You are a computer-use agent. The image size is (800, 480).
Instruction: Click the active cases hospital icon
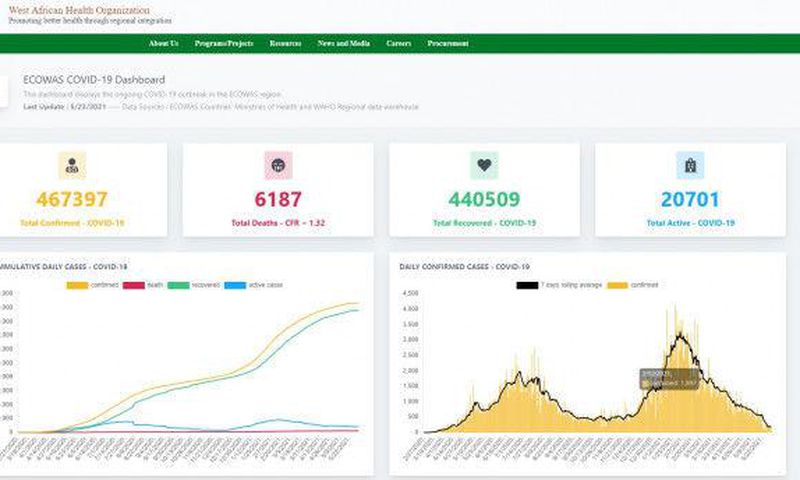click(x=690, y=165)
